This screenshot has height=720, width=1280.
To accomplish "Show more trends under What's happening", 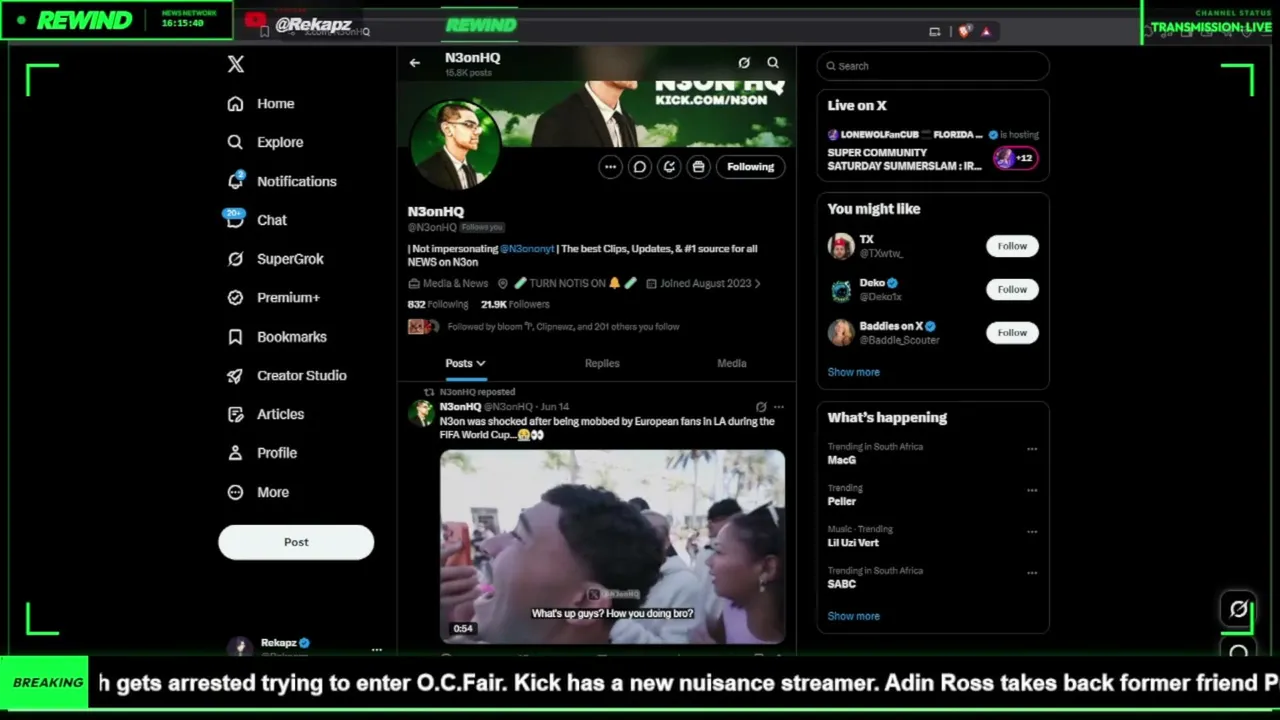I will [x=853, y=616].
